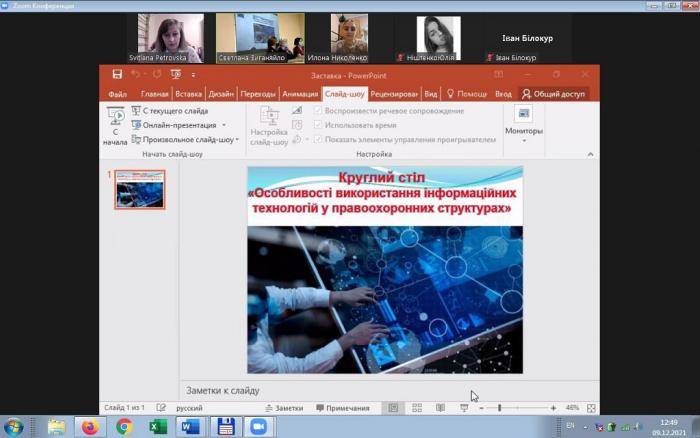Open the Заметки pane from status bar
This screenshot has height=438, width=700.
[x=283, y=408]
